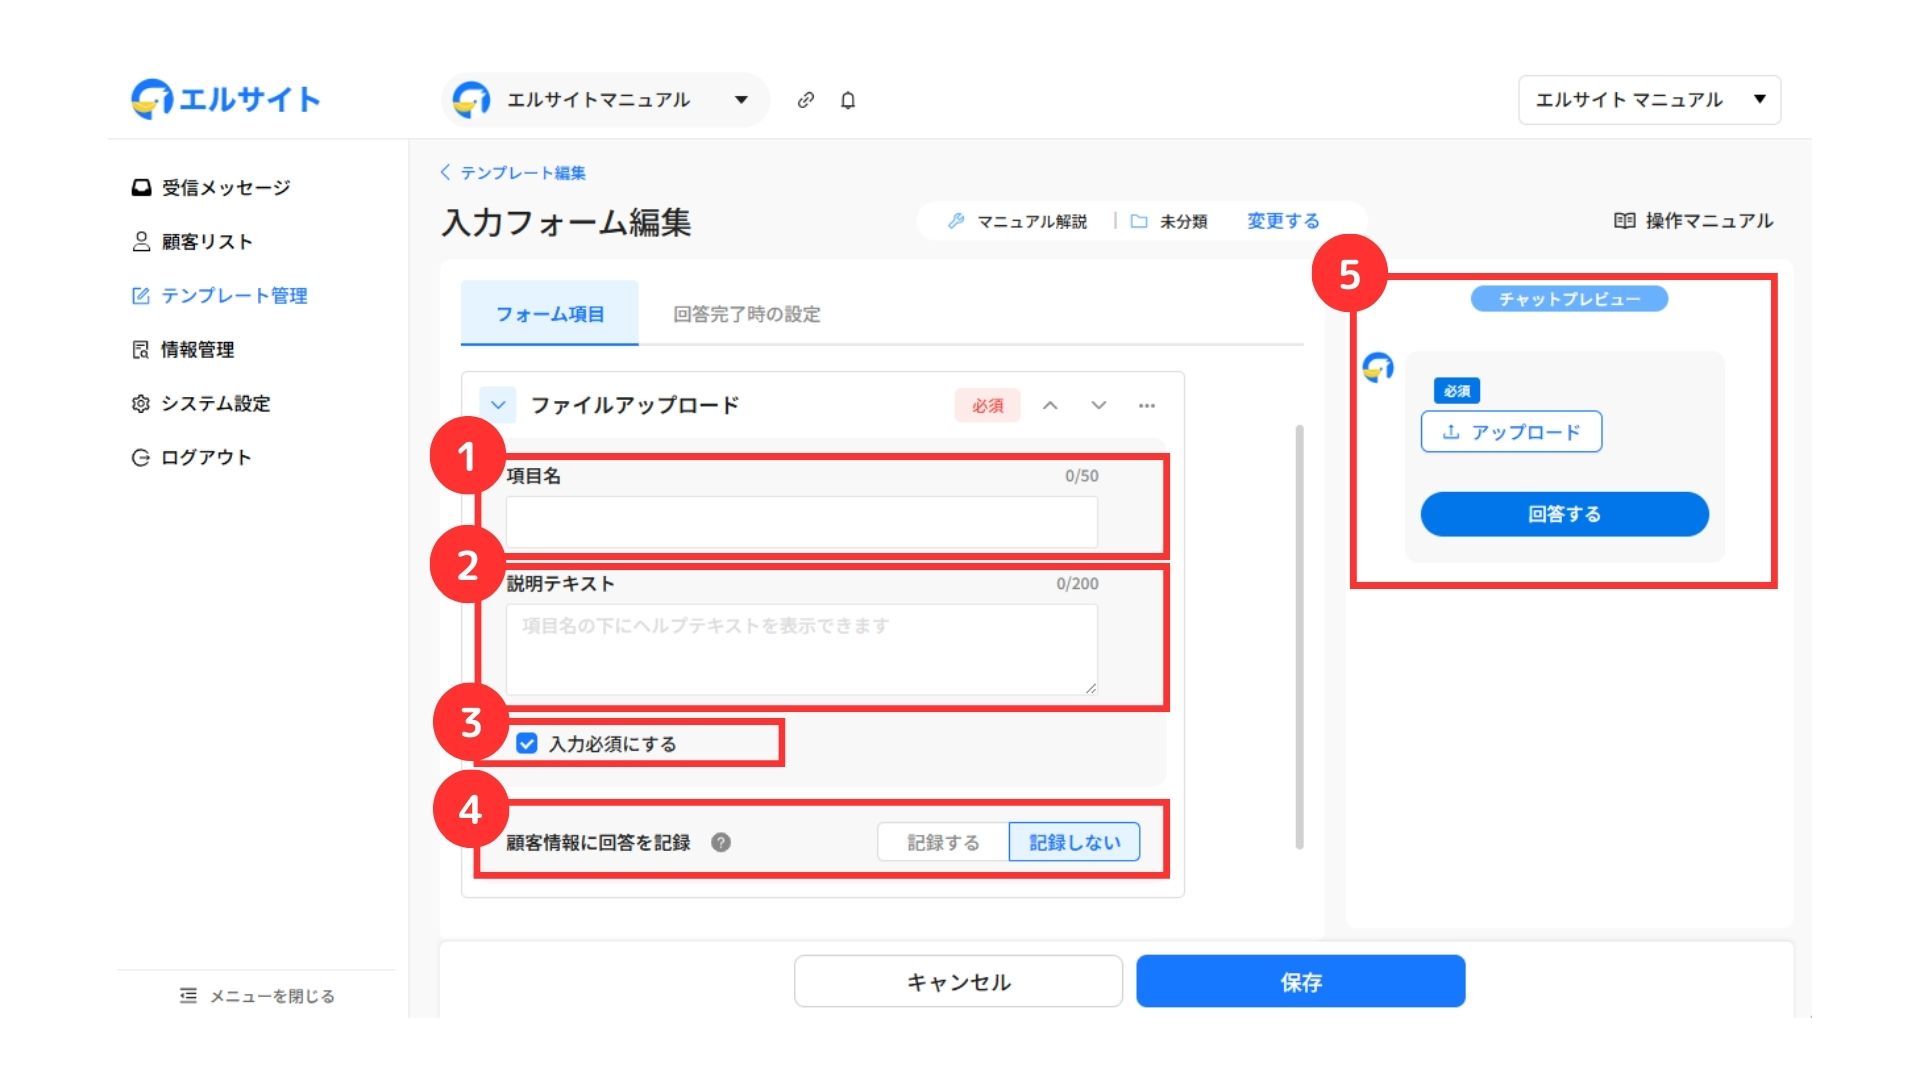Click the form vertical scrollbar
The height and width of the screenshot is (1080, 1920).
point(1299,636)
